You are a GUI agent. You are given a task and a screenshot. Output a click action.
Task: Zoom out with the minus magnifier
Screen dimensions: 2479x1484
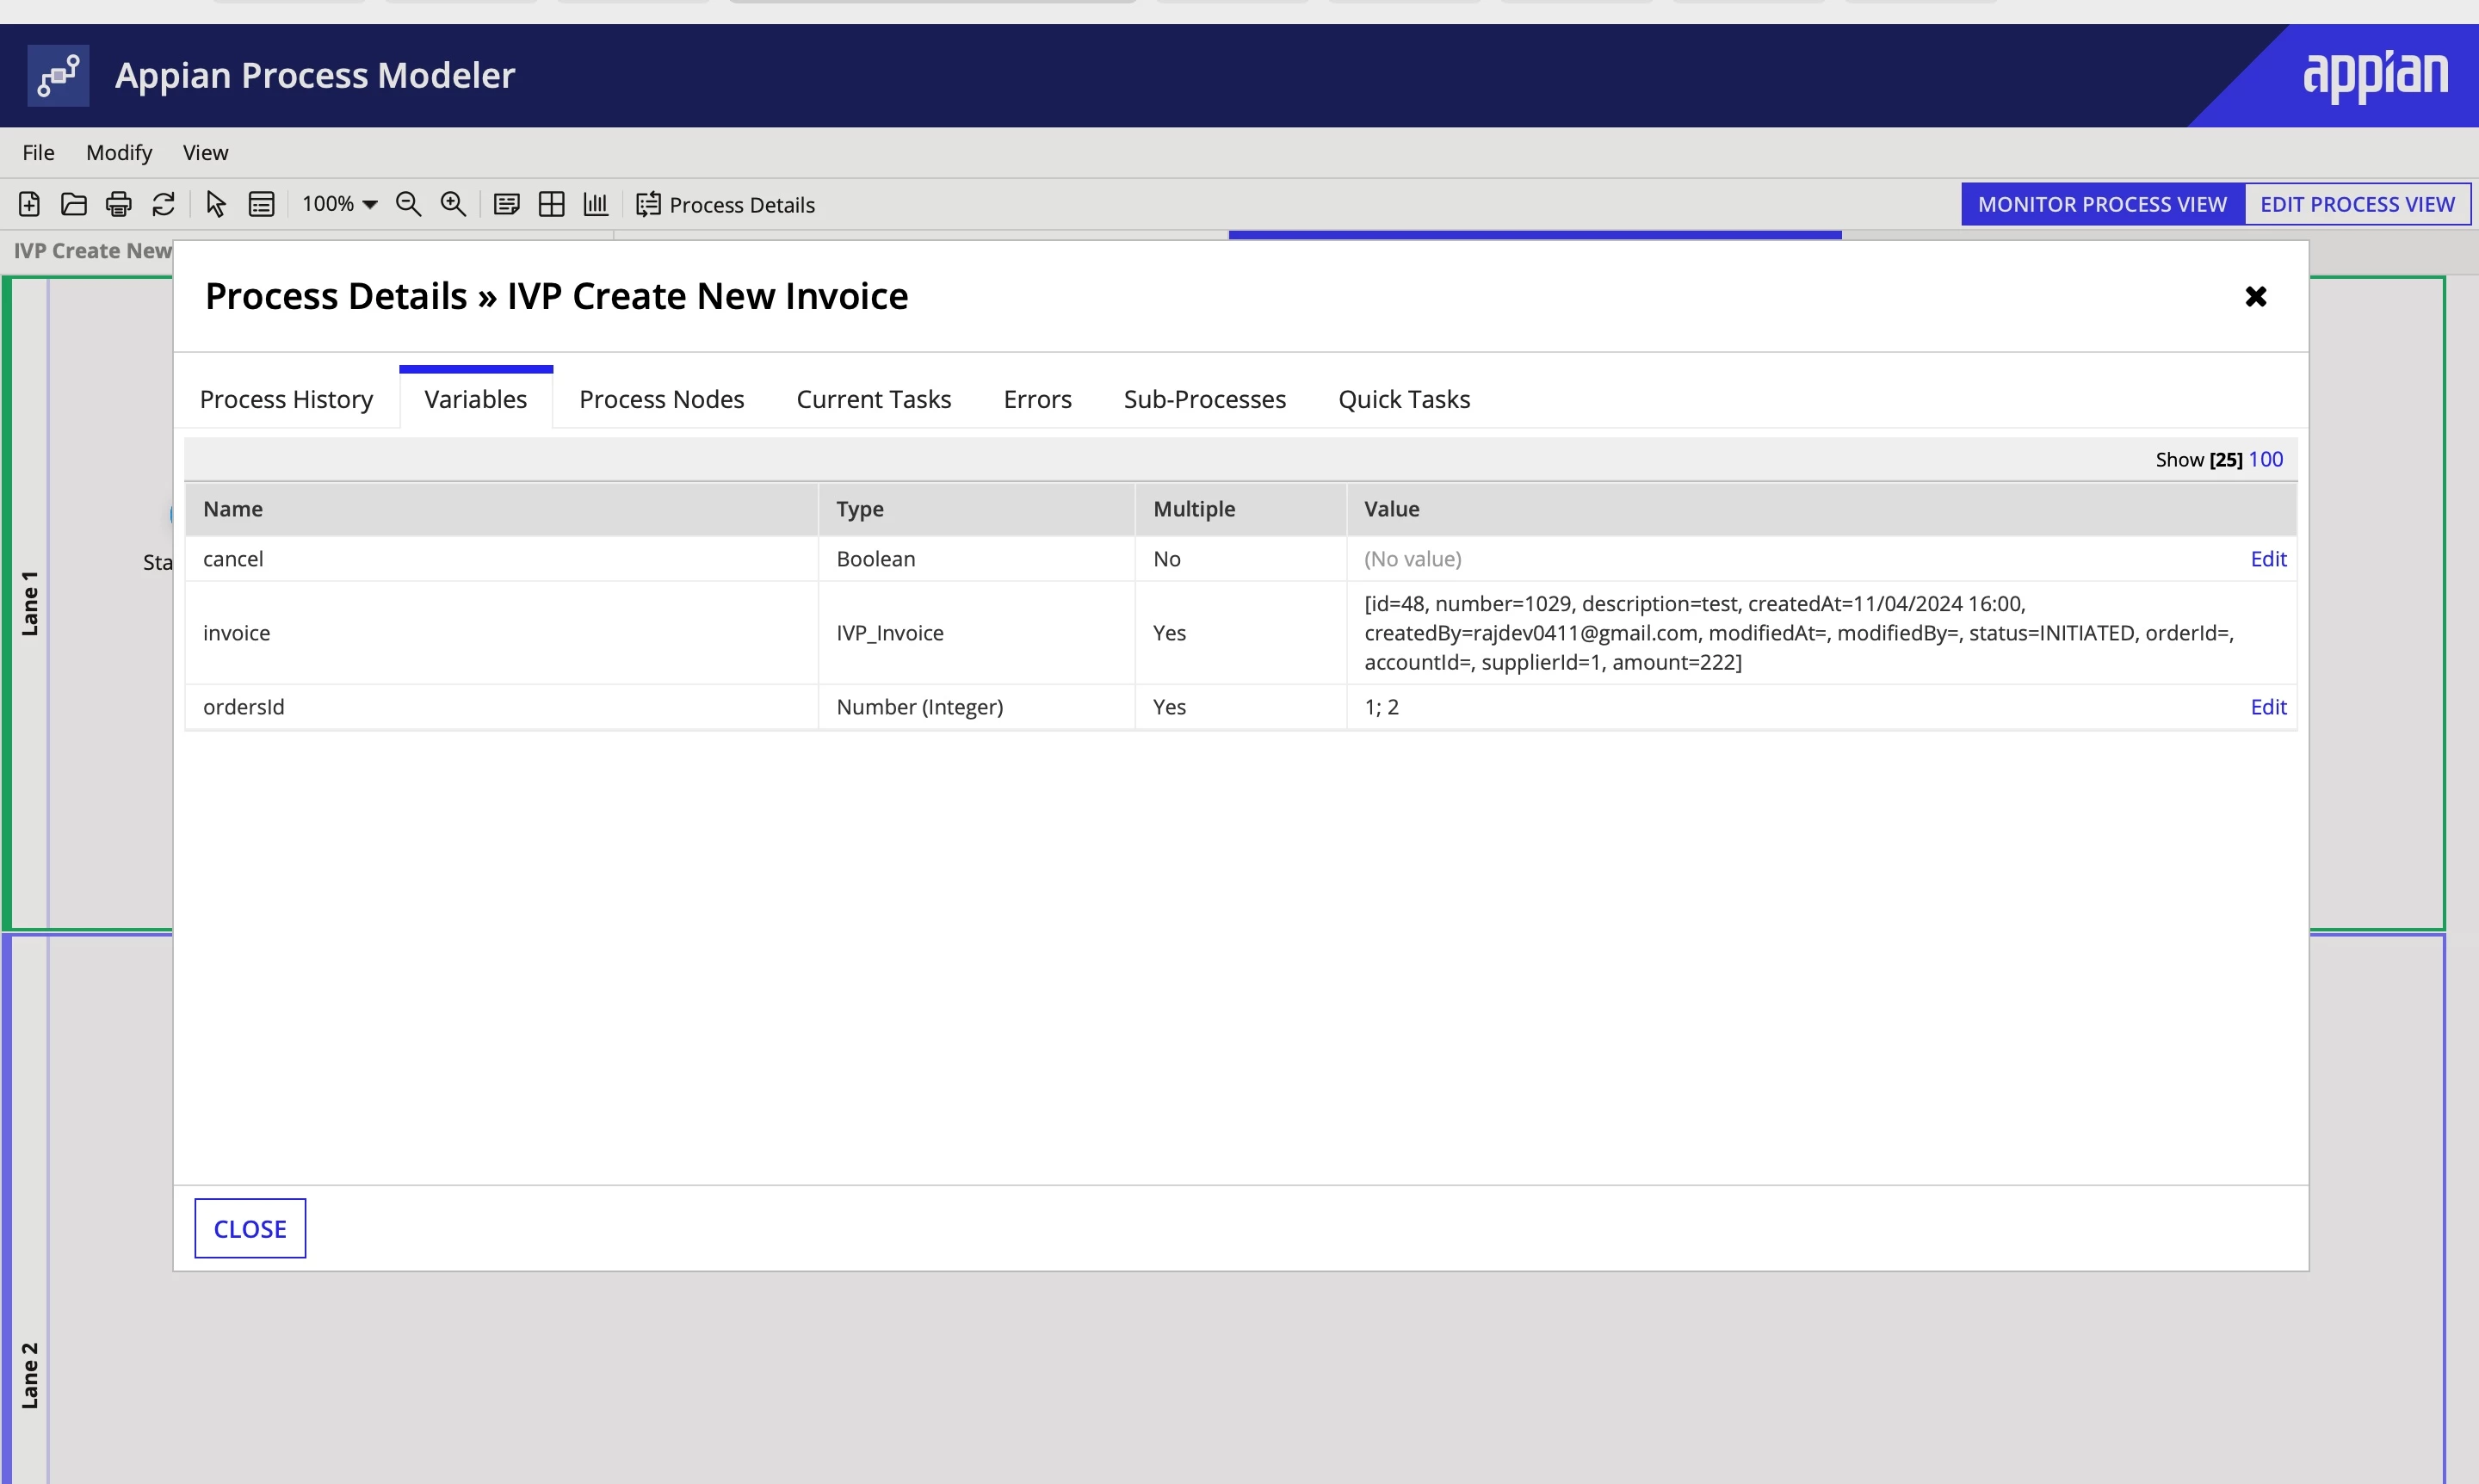(x=408, y=204)
